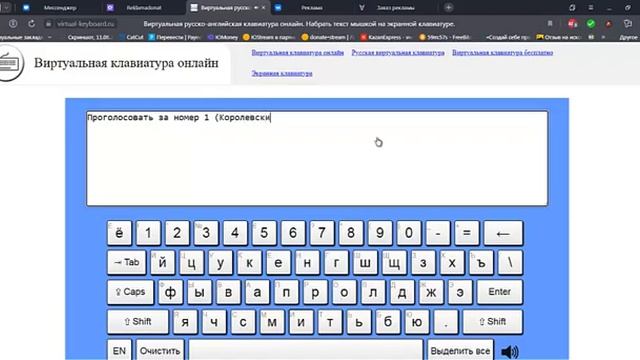Reload the page with refresh icon
The height and width of the screenshot is (360, 640).
31,24
